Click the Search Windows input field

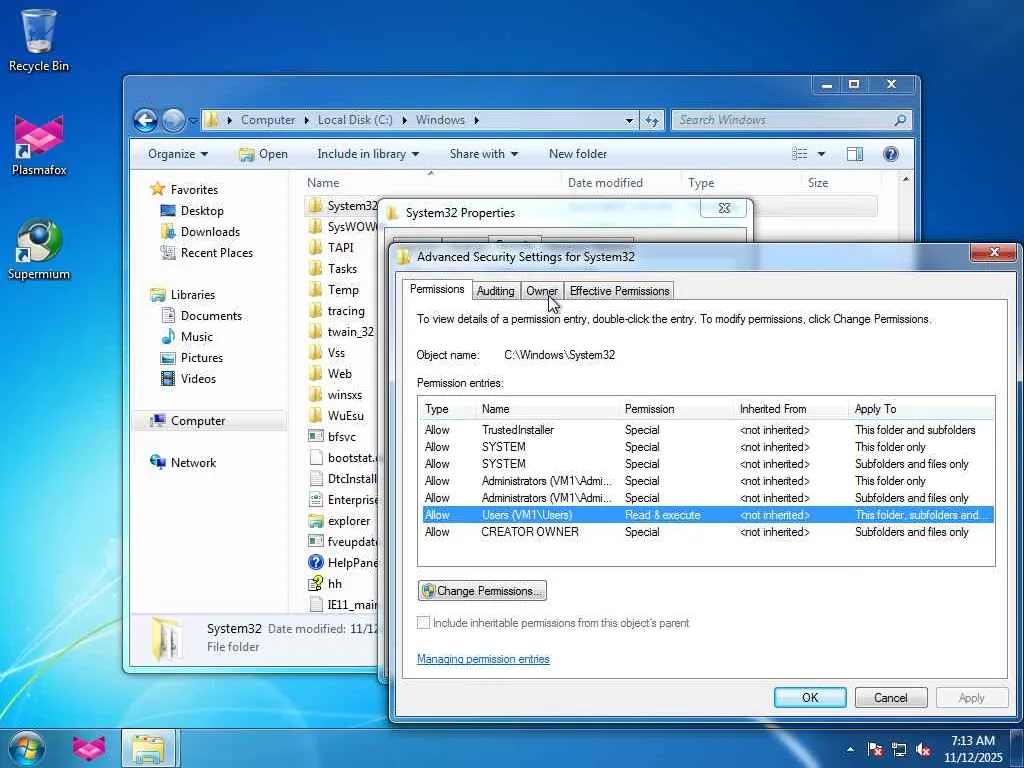[x=782, y=120]
